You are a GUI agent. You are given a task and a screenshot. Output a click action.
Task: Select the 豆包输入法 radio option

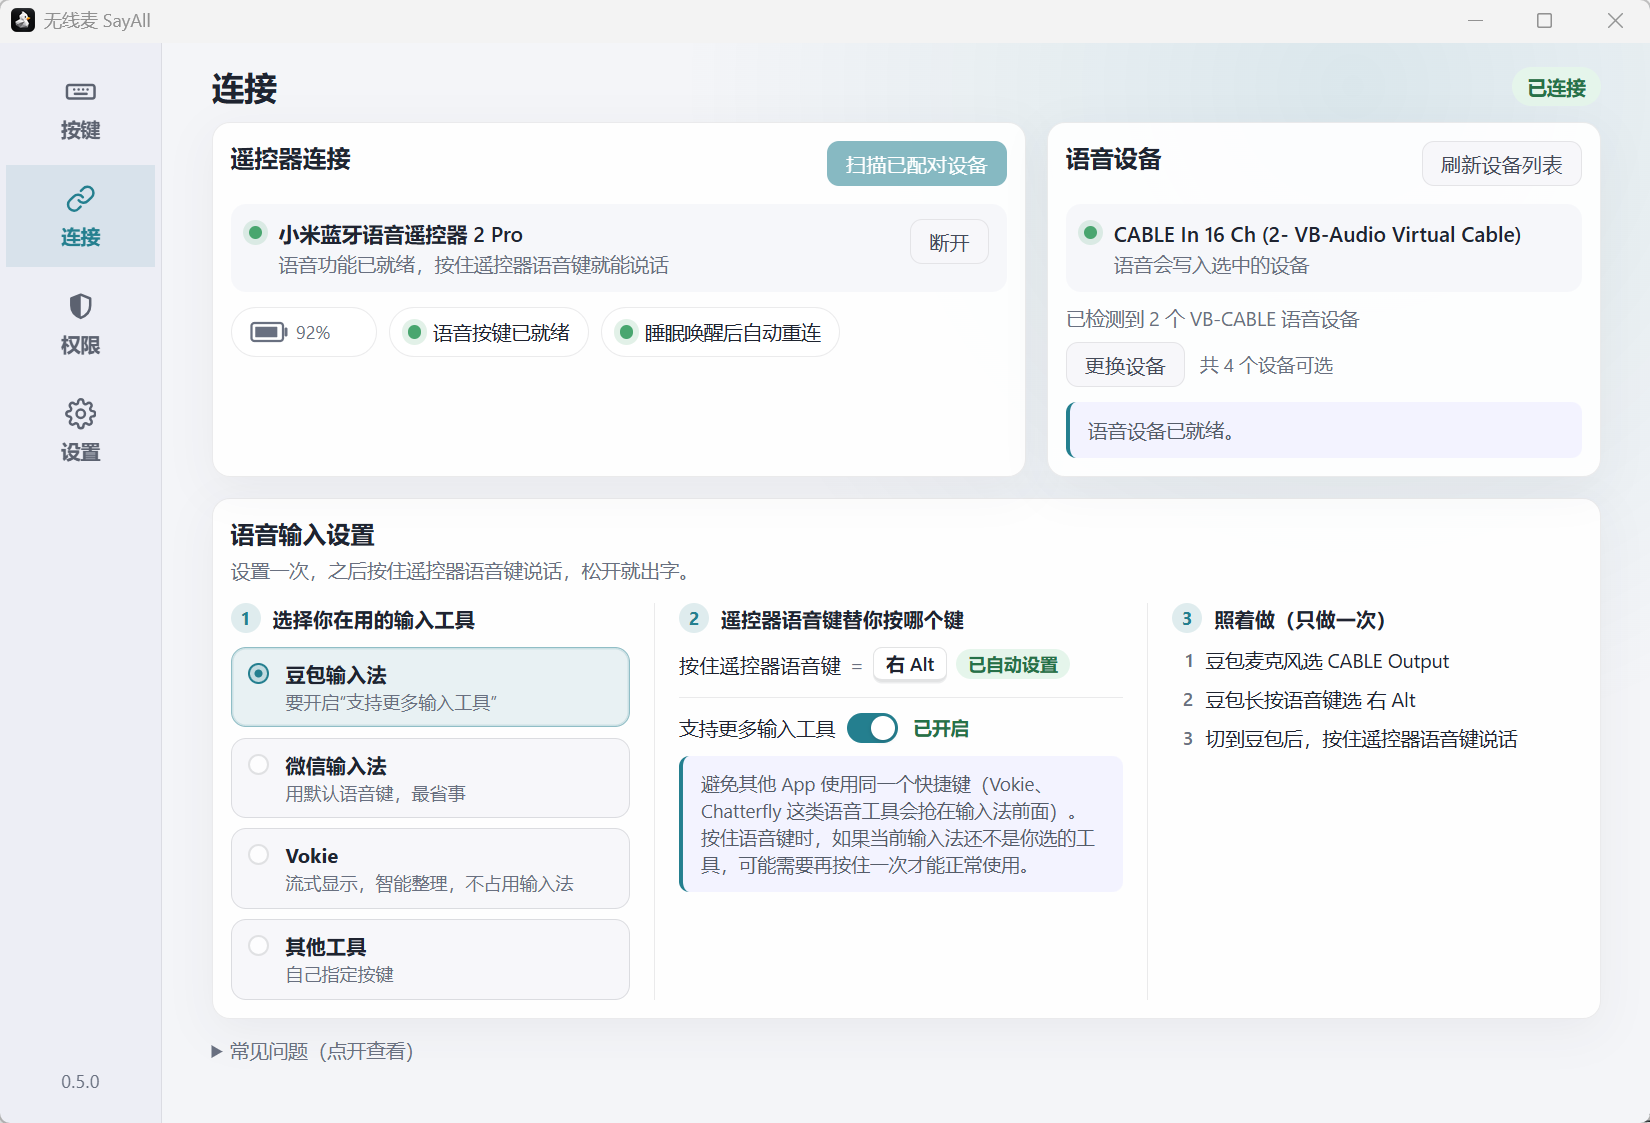click(x=430, y=687)
